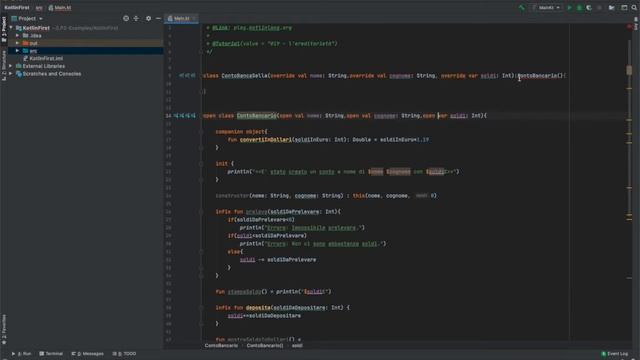
Task: Click ContoBancario() in the editor breadcrumbs
Action: click(x=264, y=345)
